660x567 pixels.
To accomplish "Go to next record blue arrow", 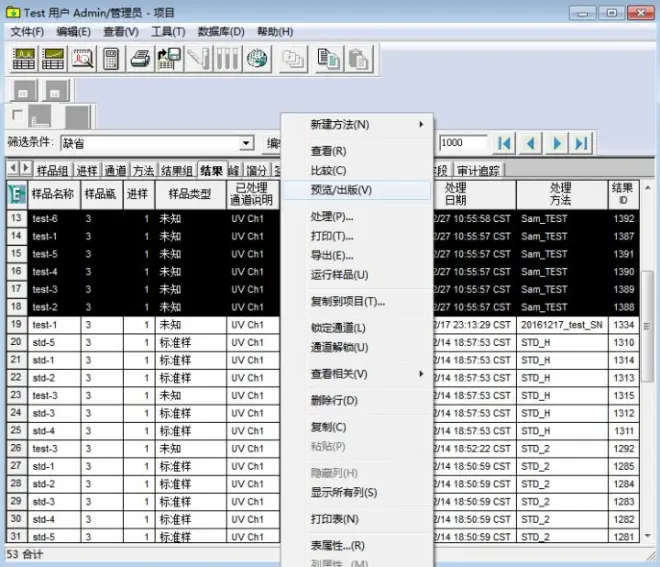I will pos(556,144).
